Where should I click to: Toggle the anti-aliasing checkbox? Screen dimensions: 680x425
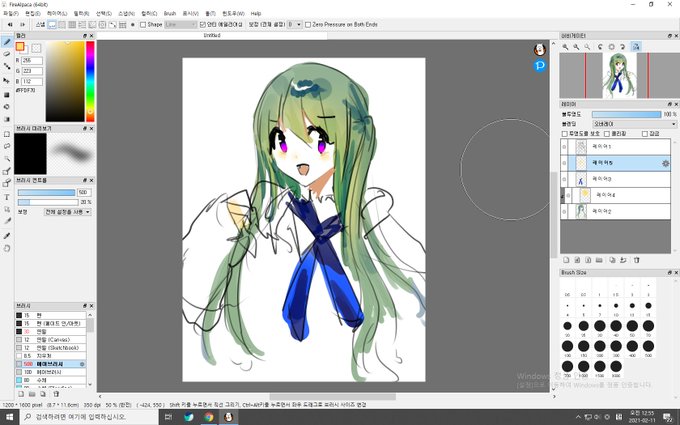pyautogui.click(x=203, y=25)
